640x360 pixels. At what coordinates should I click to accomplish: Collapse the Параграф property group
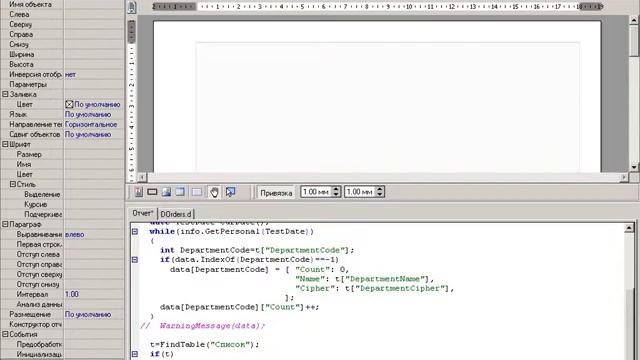[5, 224]
